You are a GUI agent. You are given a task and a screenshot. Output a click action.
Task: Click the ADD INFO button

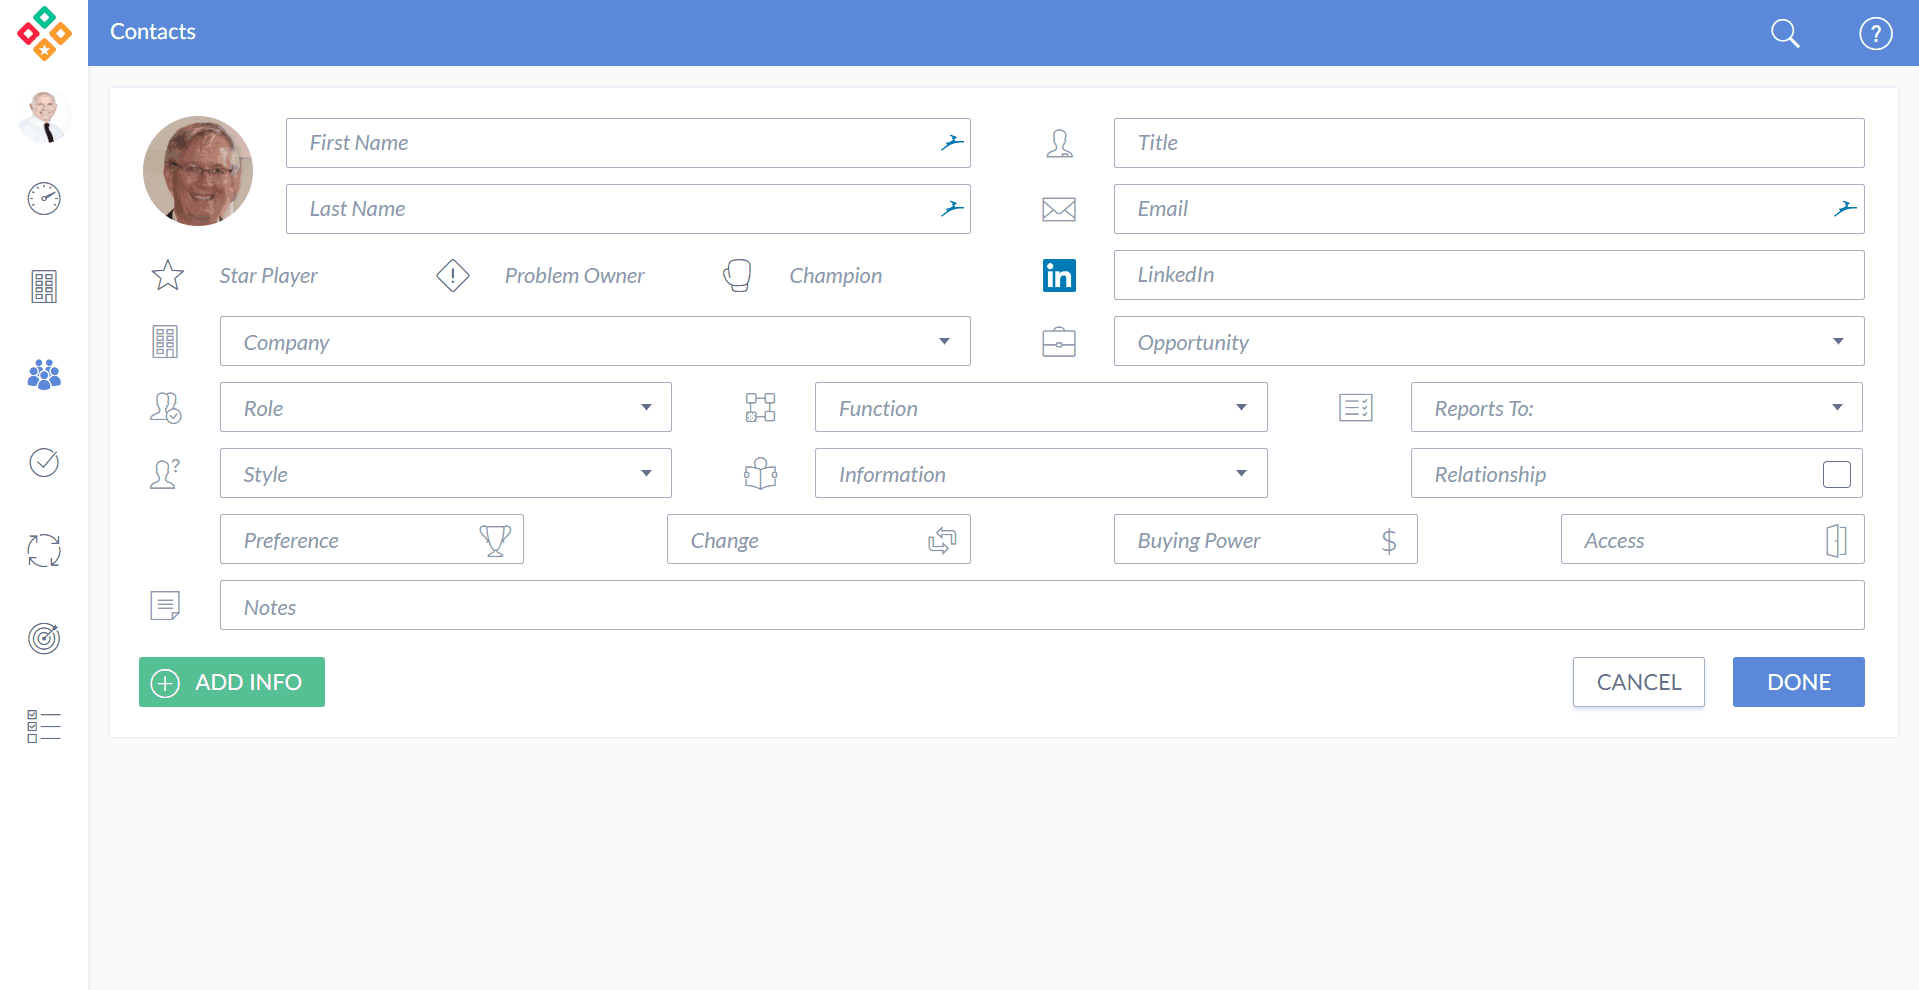[232, 682]
